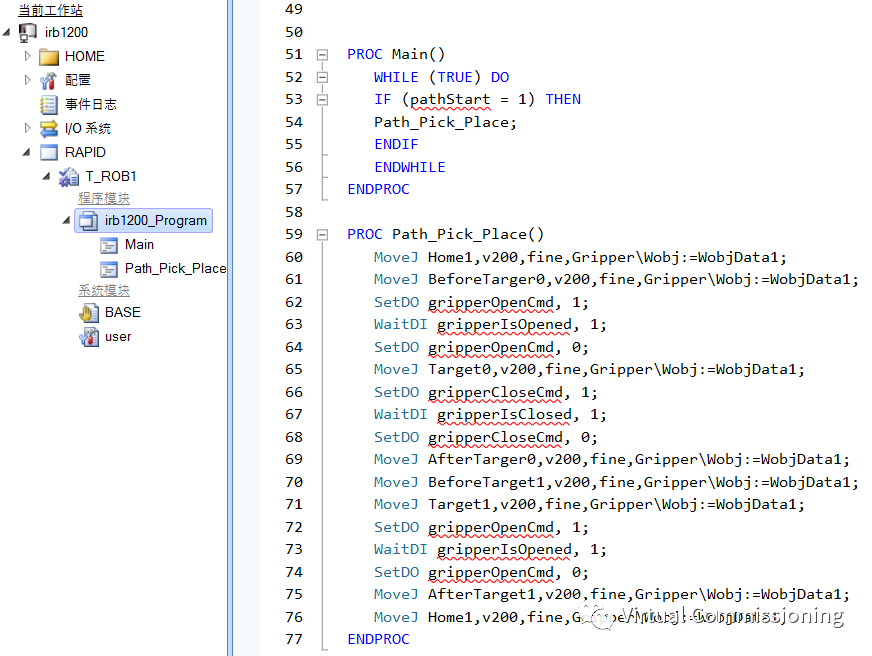The width and height of the screenshot is (872, 656).
Task: Open Main routine from the tree
Action: [x=139, y=245]
